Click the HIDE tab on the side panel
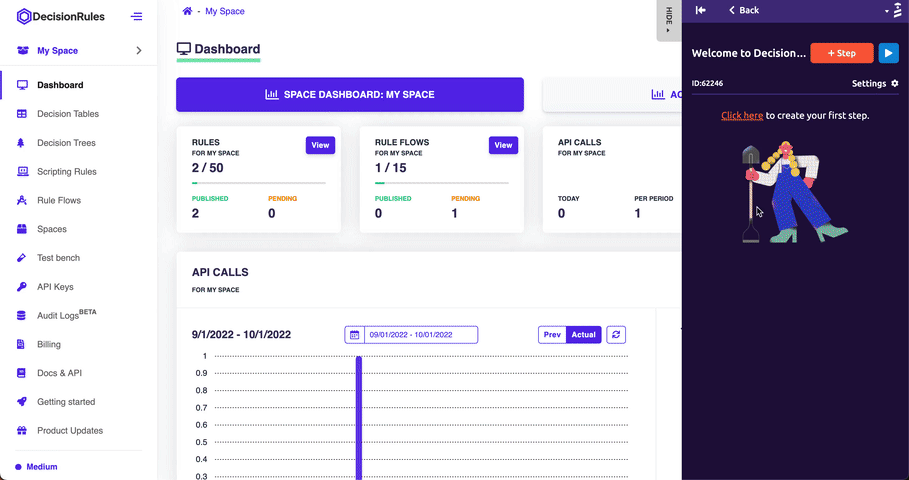 (x=668, y=21)
